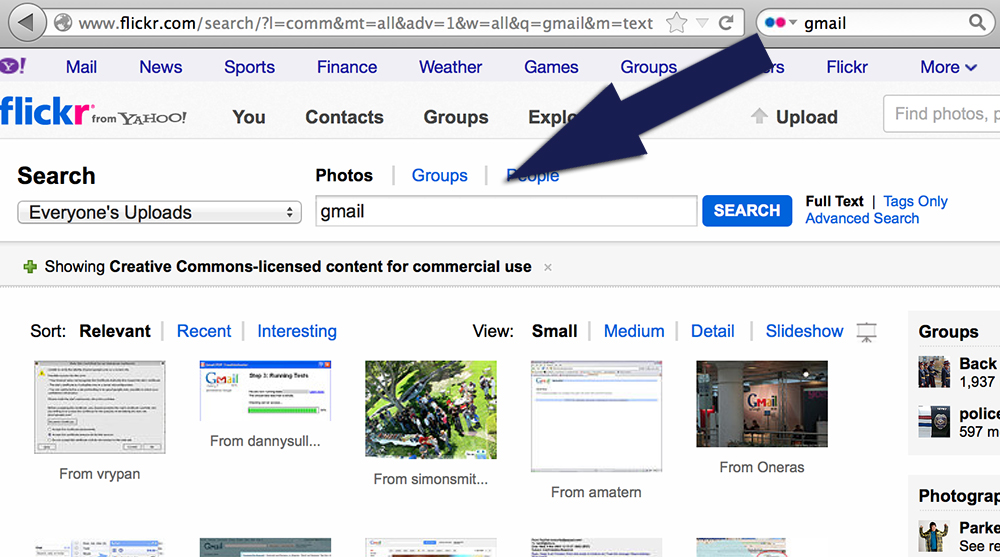Click the From vrypan label
1000x557 pixels.
pyautogui.click(x=99, y=474)
